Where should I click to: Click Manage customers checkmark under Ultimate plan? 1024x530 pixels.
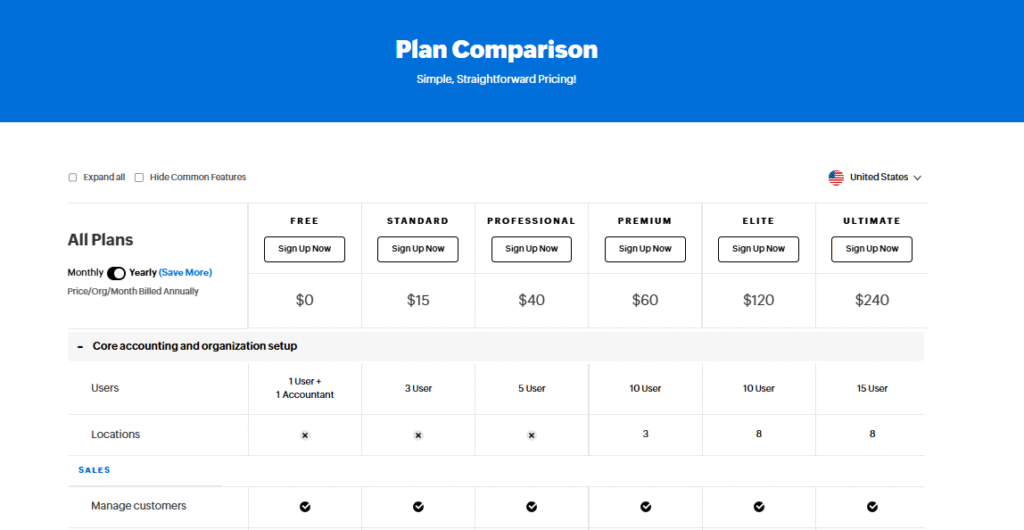tap(872, 507)
